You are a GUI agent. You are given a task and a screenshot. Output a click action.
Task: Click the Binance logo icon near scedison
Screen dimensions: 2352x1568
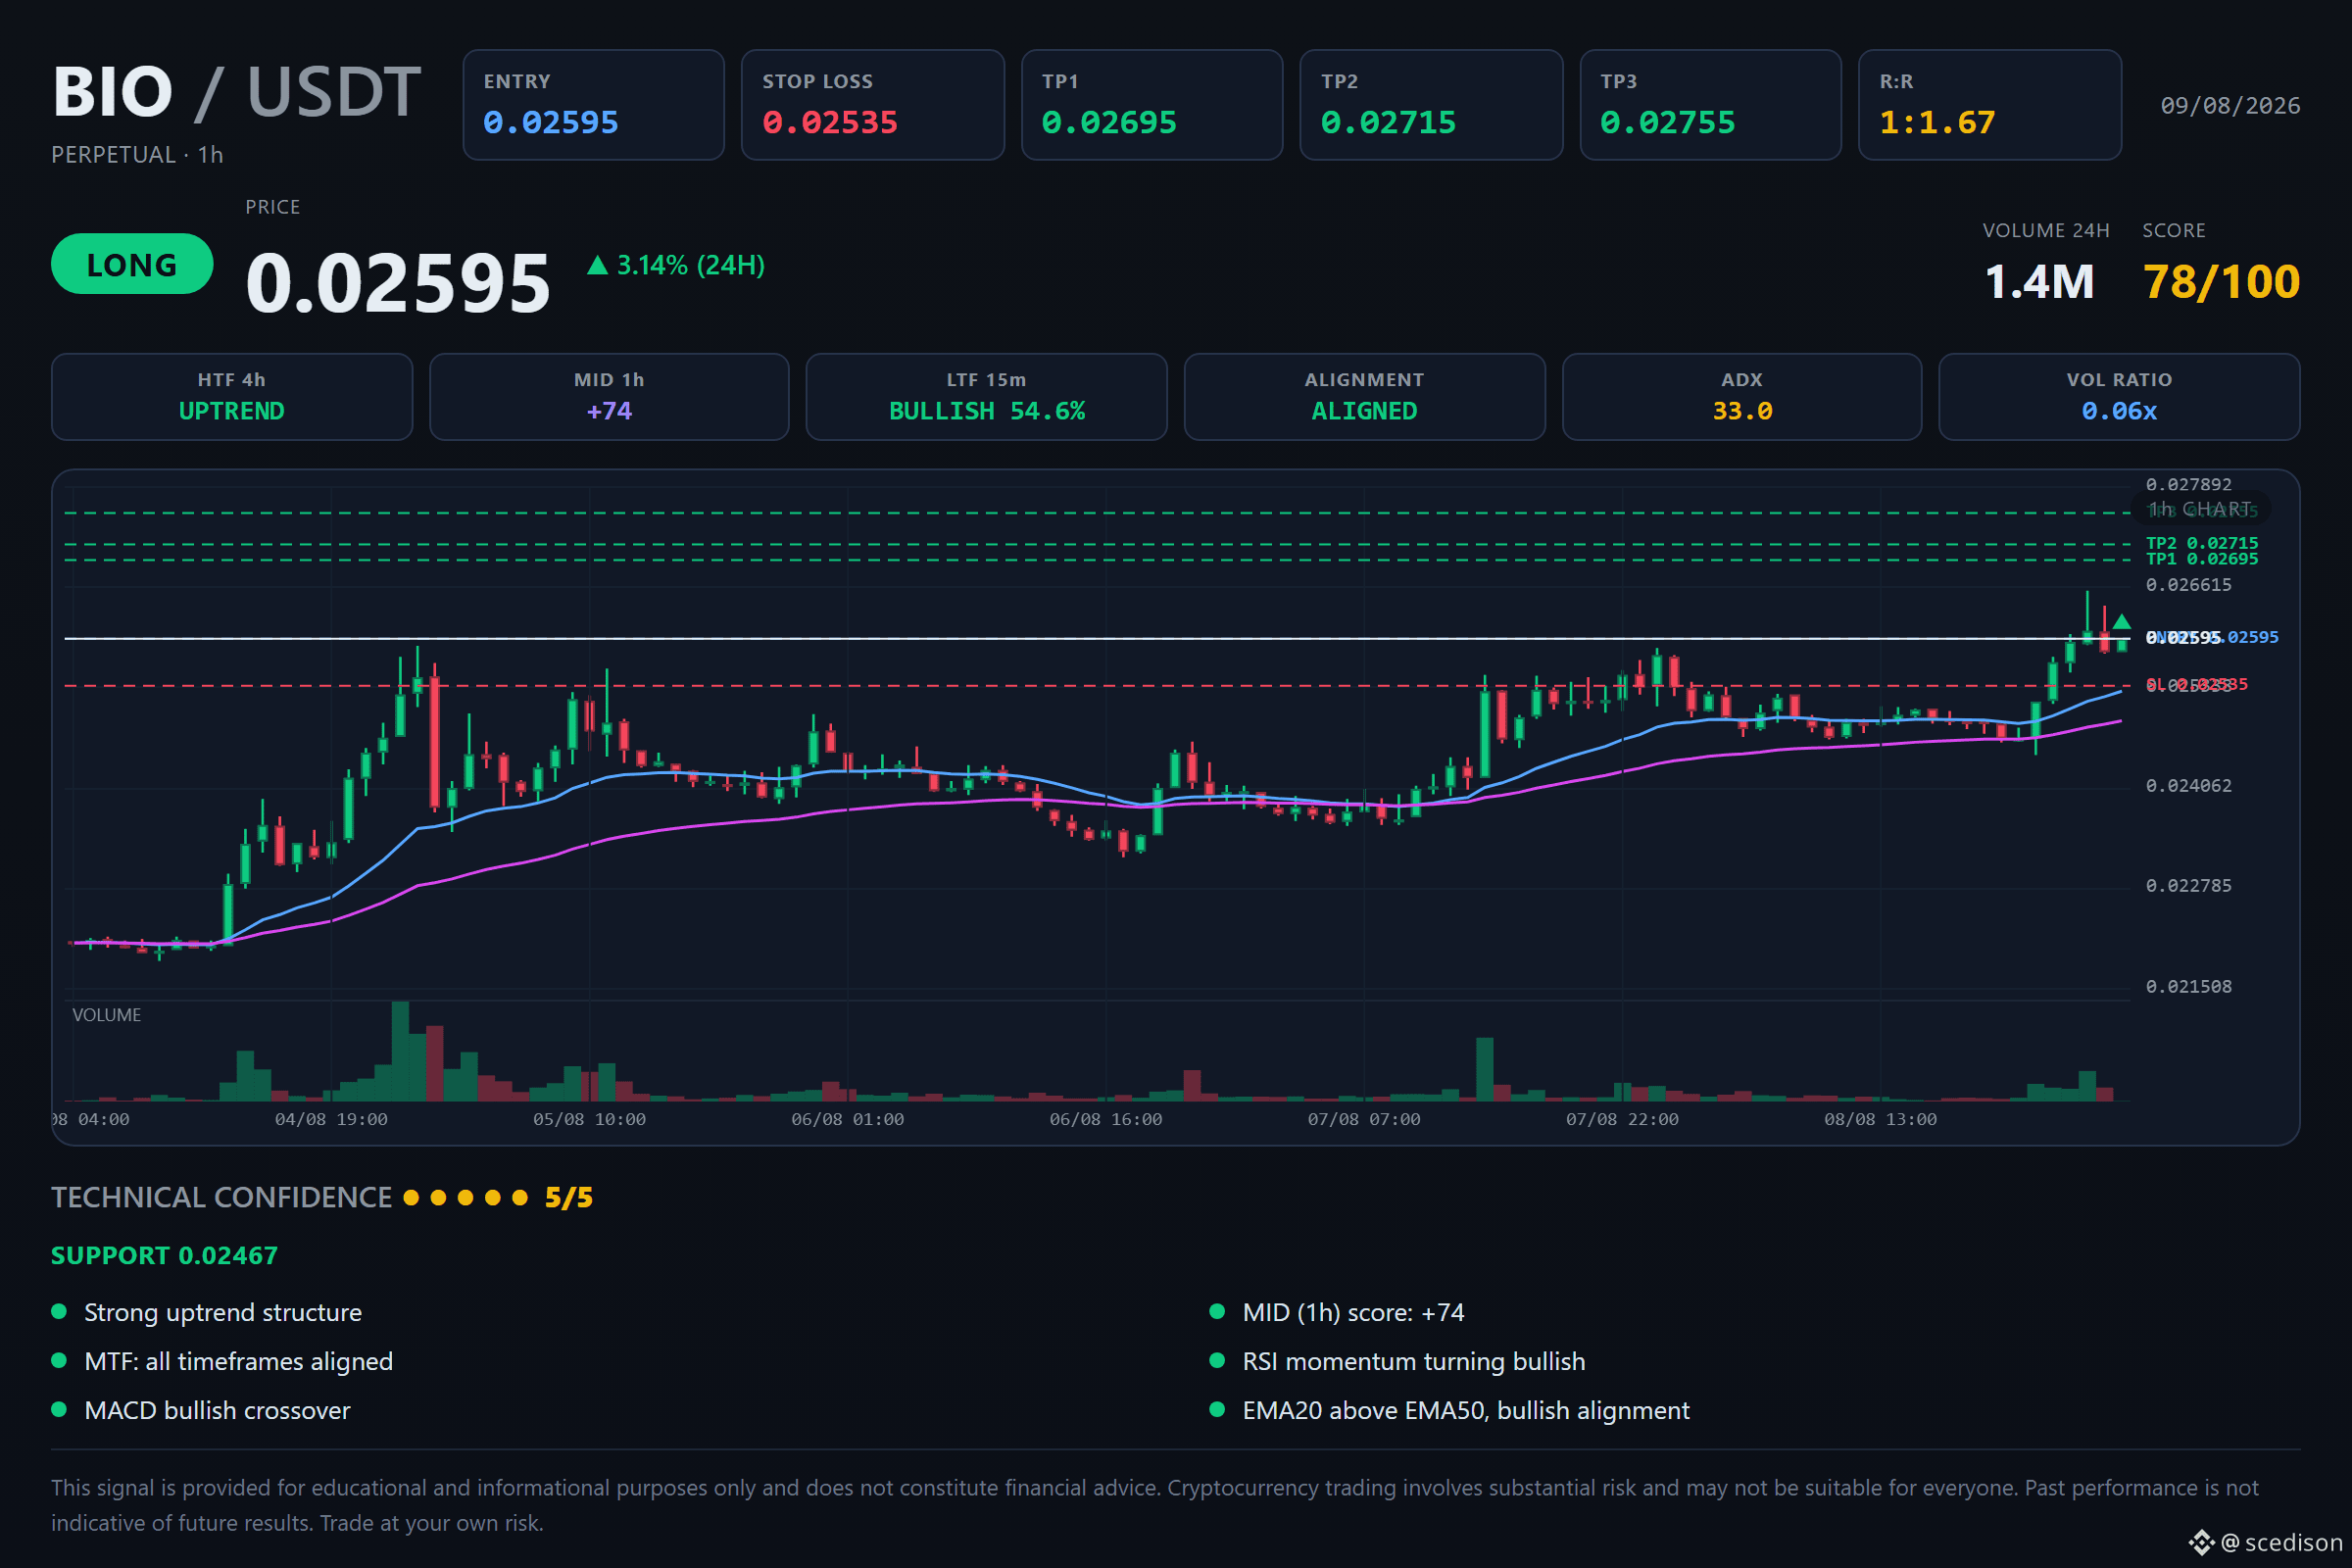point(2201,1543)
